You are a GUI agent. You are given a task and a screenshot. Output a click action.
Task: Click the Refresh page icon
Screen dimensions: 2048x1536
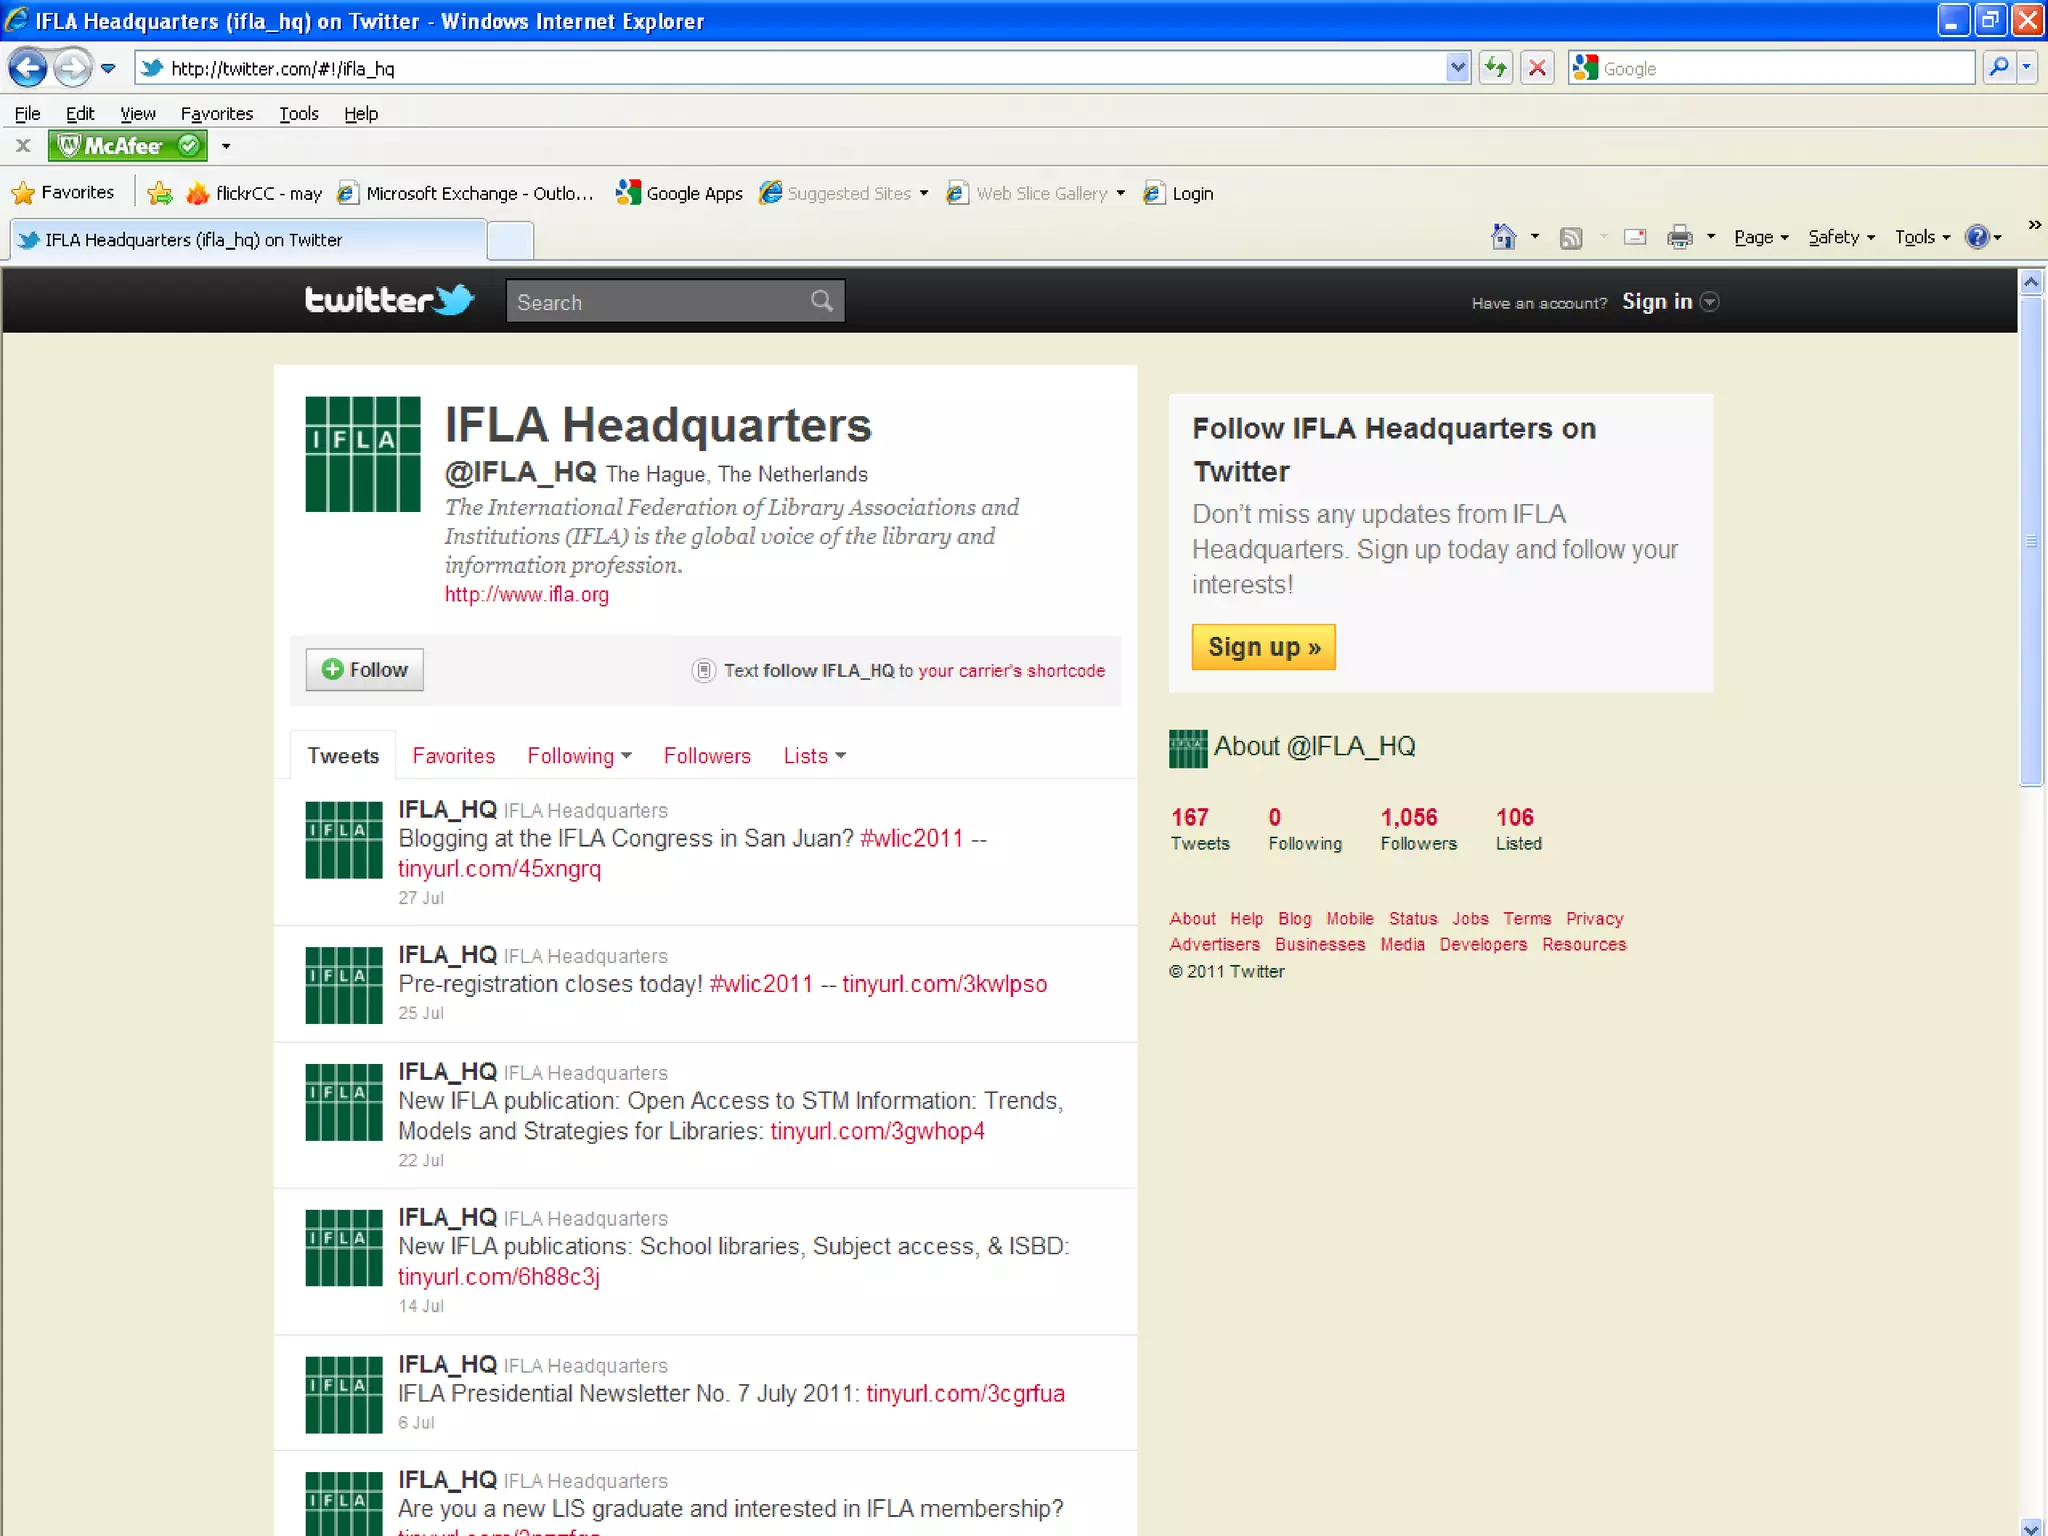click(1495, 68)
